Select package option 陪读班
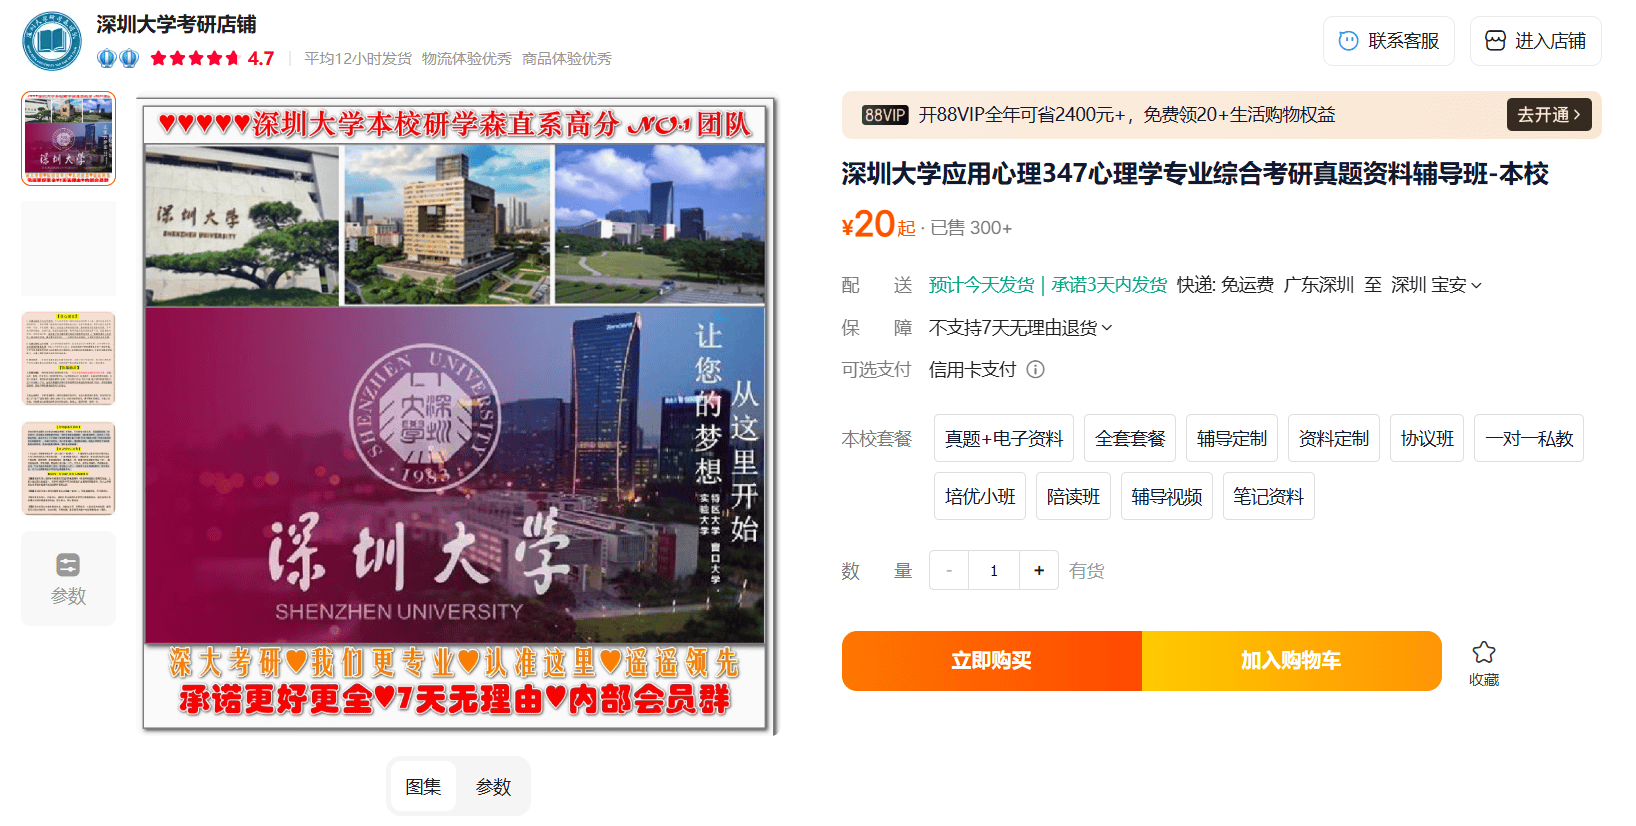Viewport: 1636px width, 826px height. pos(1073,496)
